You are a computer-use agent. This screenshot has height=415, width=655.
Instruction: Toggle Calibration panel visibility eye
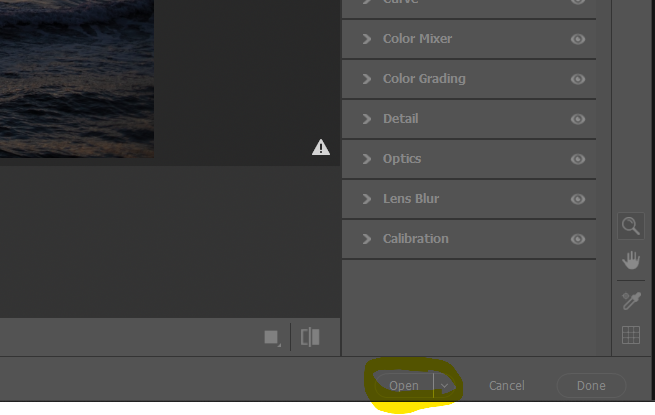click(578, 239)
